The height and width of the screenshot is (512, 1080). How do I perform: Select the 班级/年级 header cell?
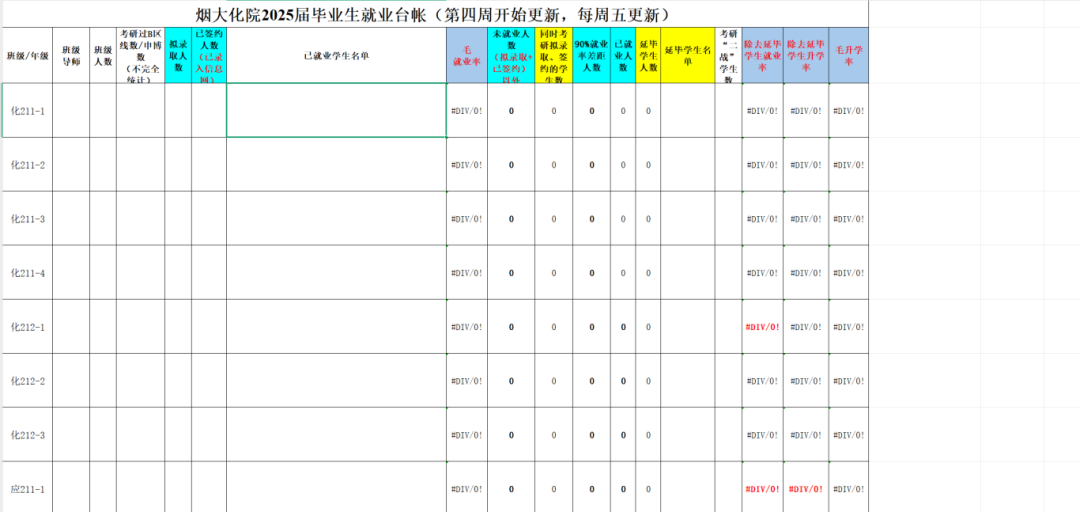point(27,55)
